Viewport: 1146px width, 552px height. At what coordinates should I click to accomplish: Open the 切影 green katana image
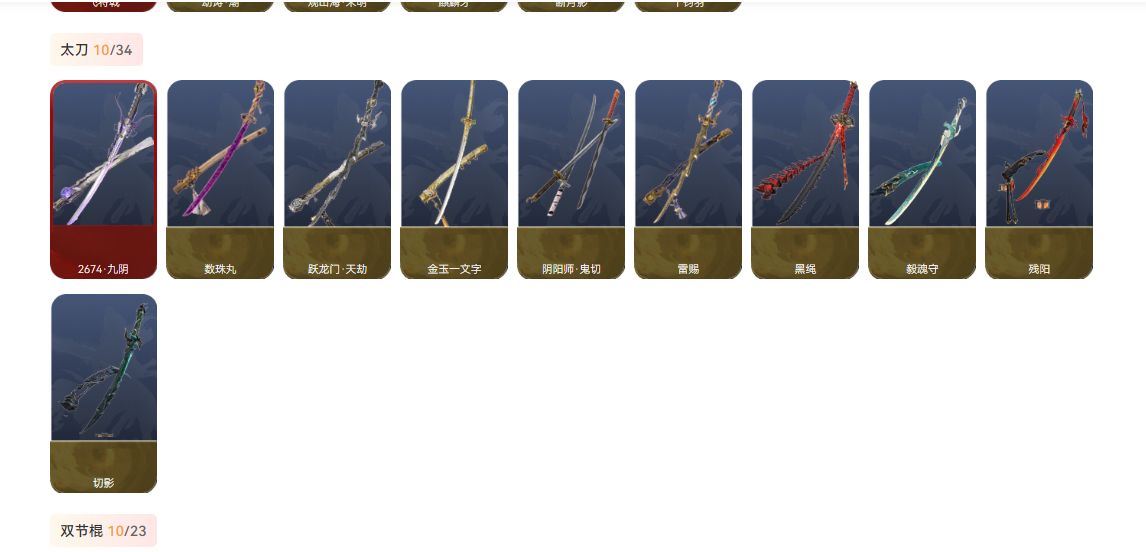pos(104,368)
